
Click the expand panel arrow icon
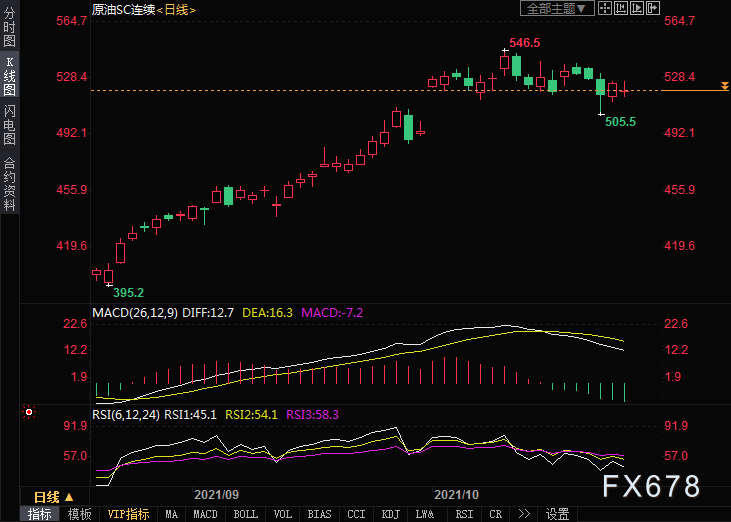[652, 8]
